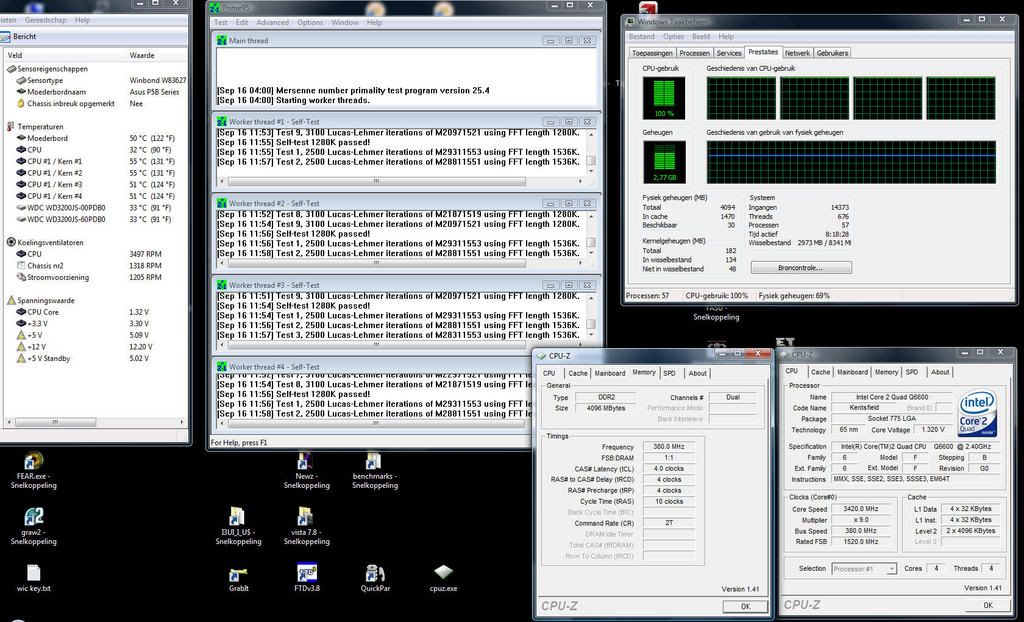Click the up scroll arrow of Worker thread #3

click(x=591, y=297)
